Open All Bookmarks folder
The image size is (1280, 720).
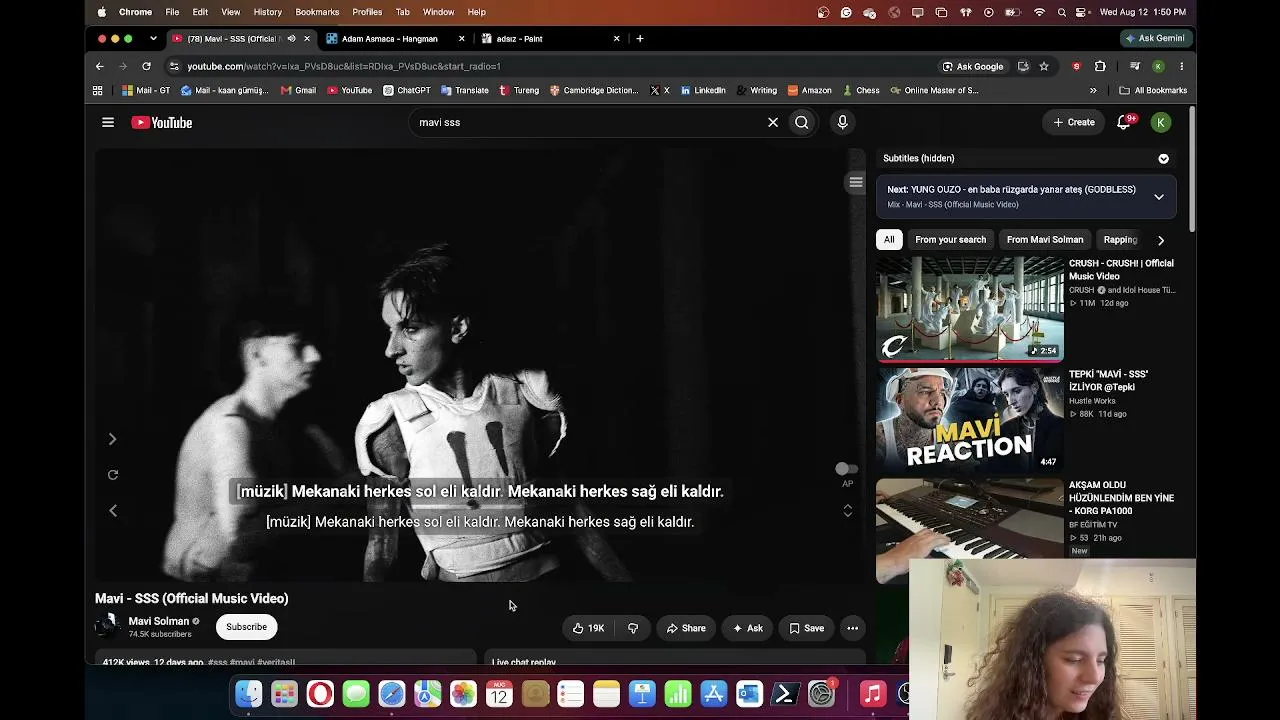point(1153,90)
